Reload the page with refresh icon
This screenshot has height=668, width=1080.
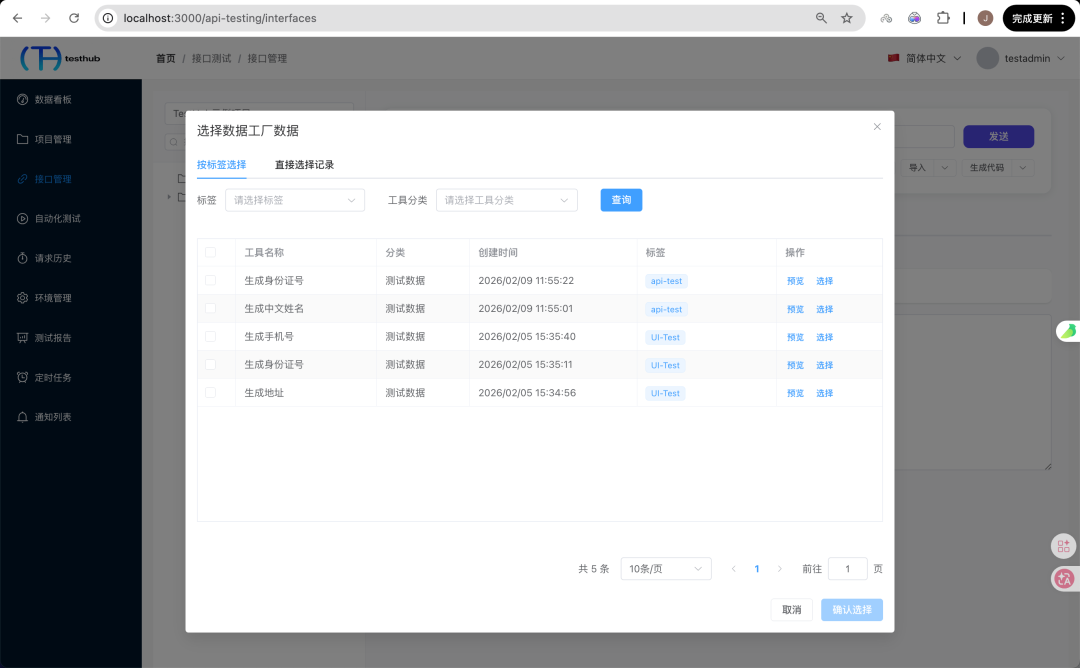[74, 18]
